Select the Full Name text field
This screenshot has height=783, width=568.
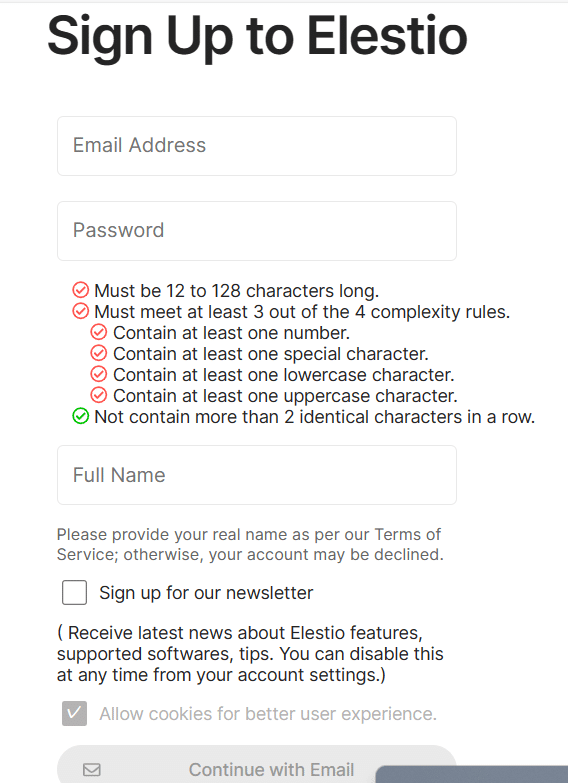(x=257, y=475)
